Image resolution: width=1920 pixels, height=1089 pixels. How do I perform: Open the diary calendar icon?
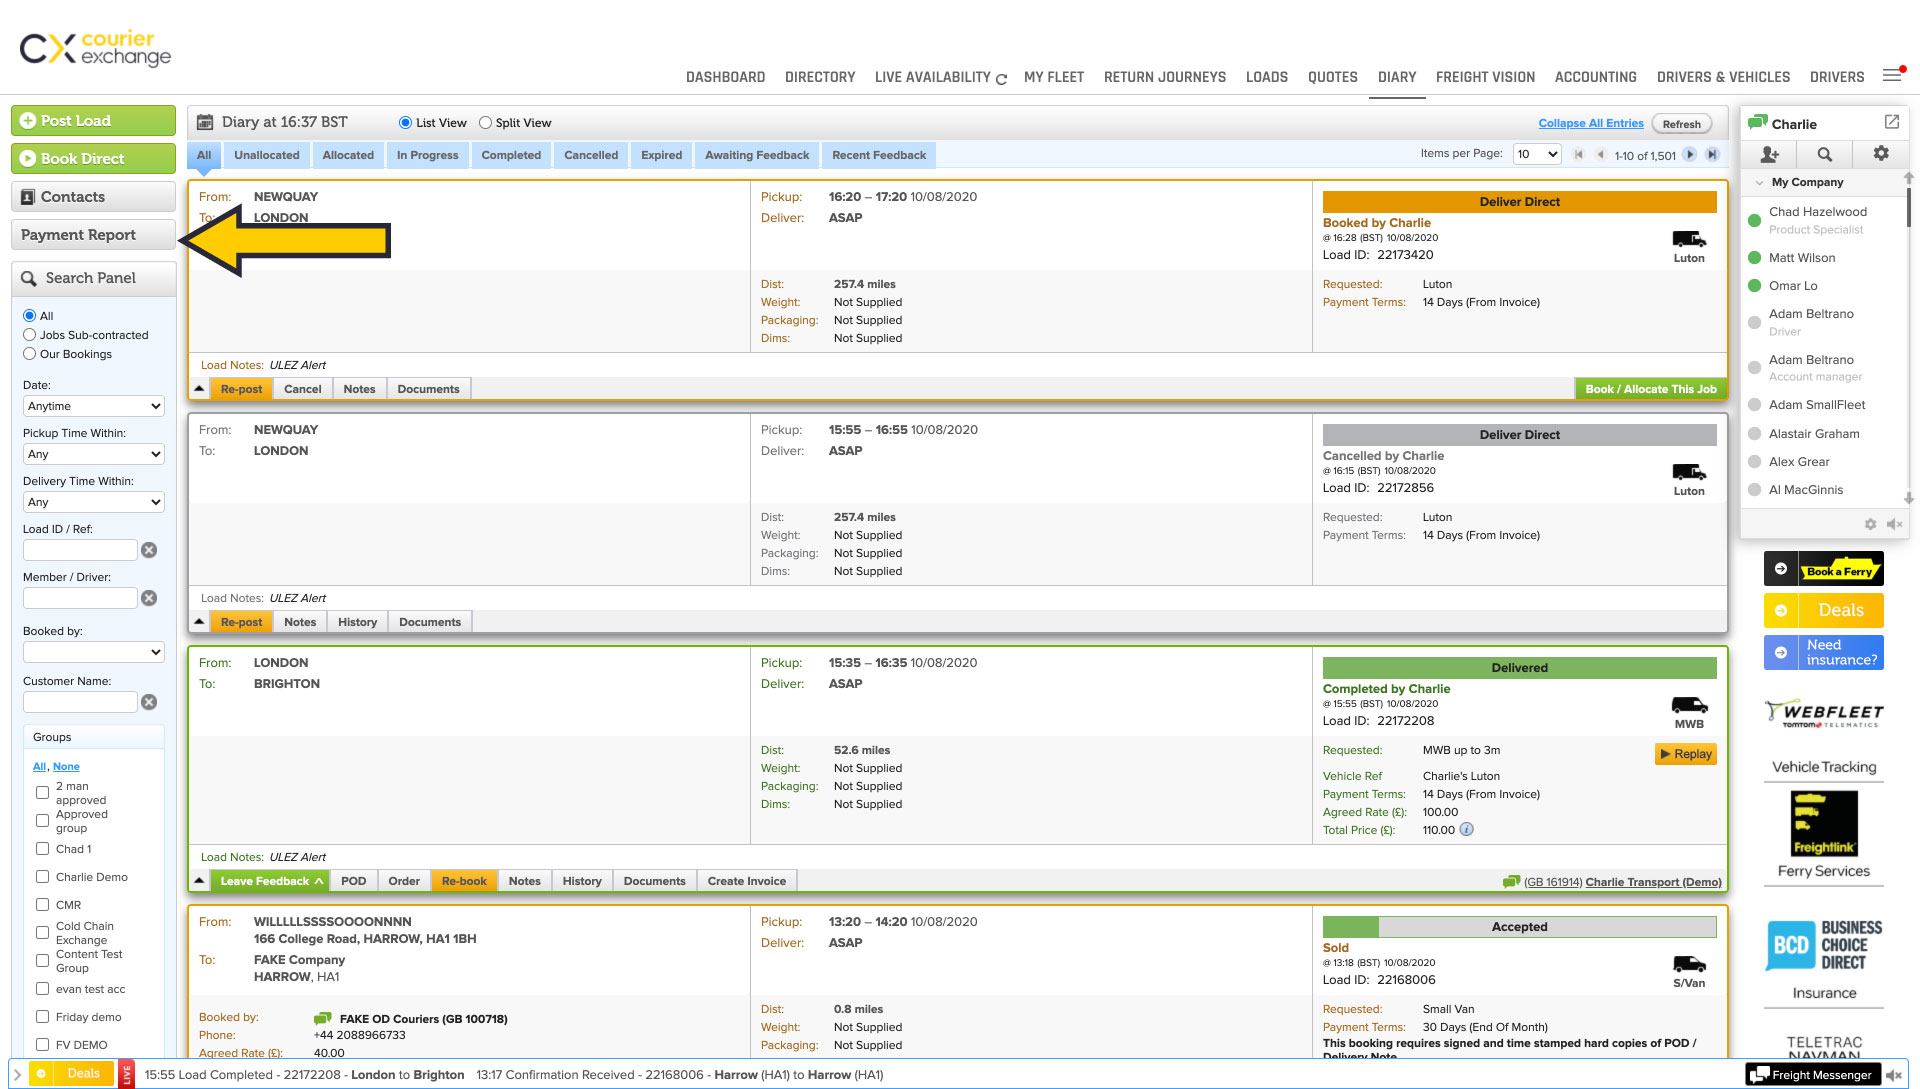(x=205, y=122)
